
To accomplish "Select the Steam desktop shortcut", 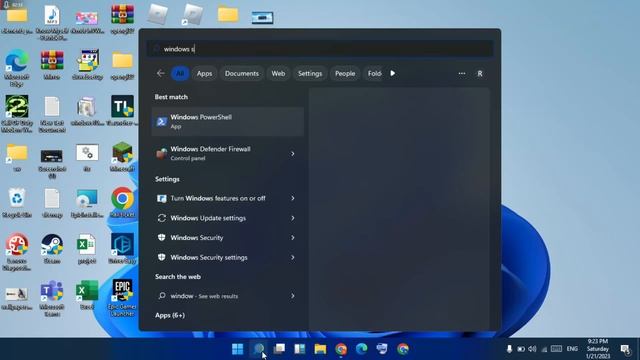I will click(x=52, y=249).
